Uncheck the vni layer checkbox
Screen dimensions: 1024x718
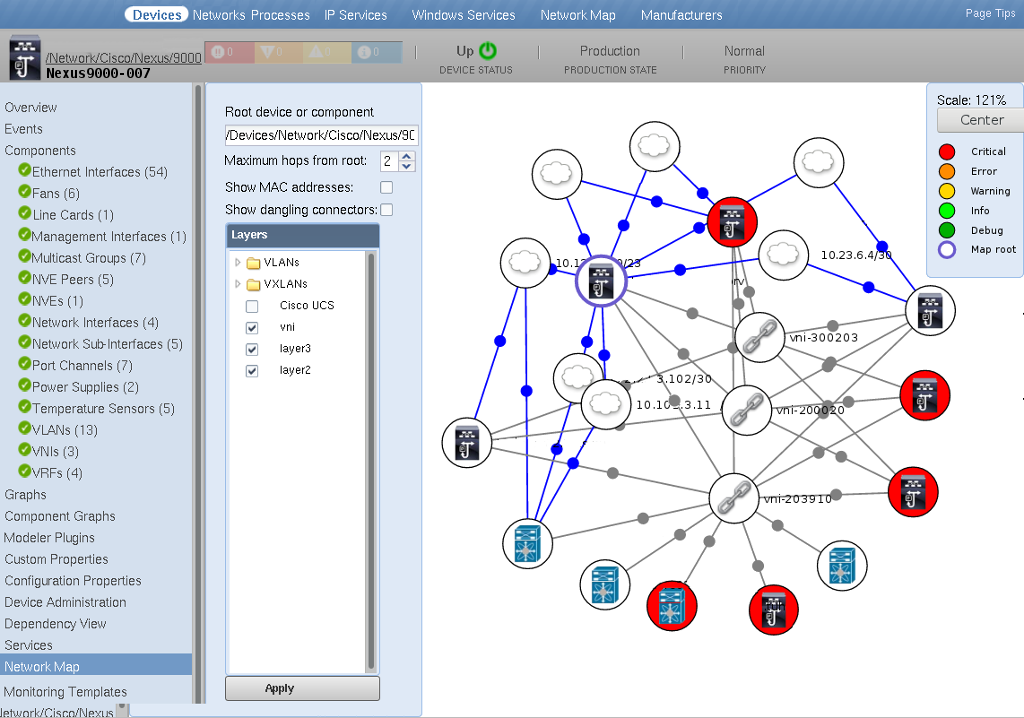click(252, 327)
